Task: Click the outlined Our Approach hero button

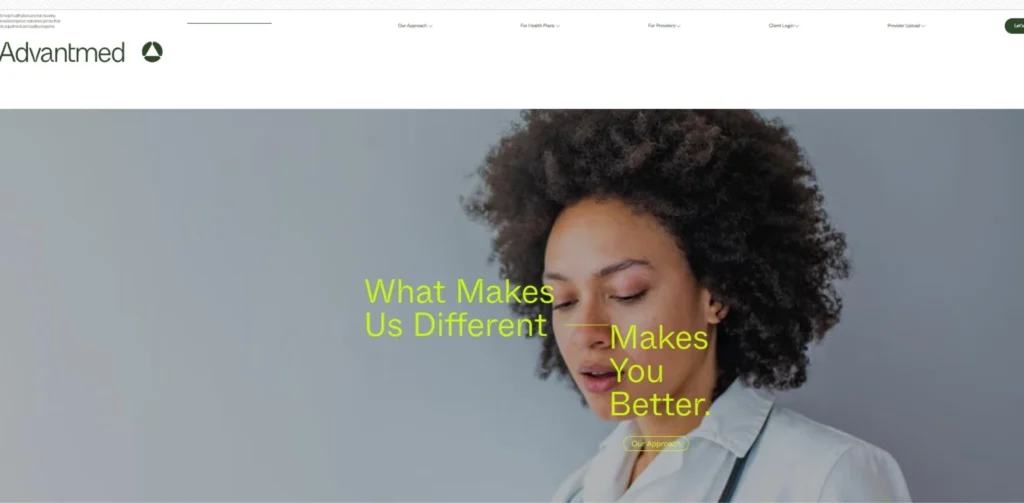Action: (656, 444)
